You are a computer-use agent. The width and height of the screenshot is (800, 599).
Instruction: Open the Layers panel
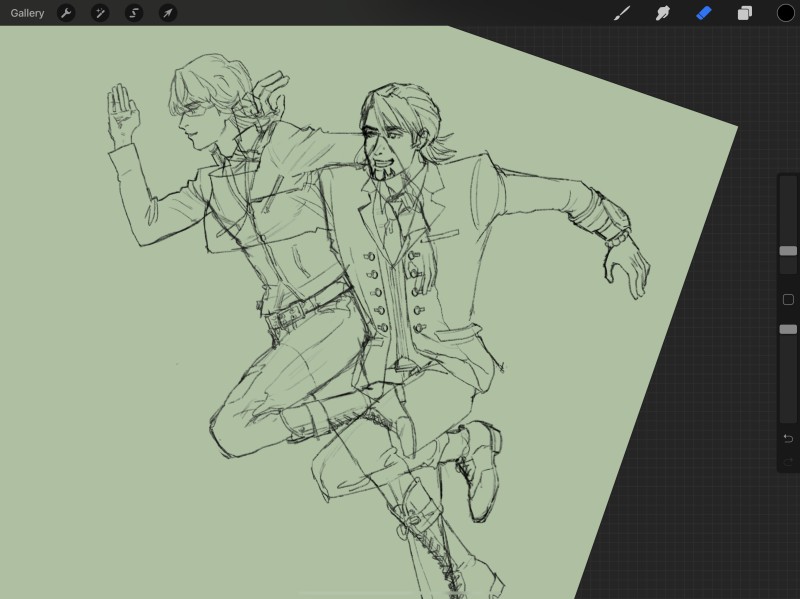pos(745,13)
